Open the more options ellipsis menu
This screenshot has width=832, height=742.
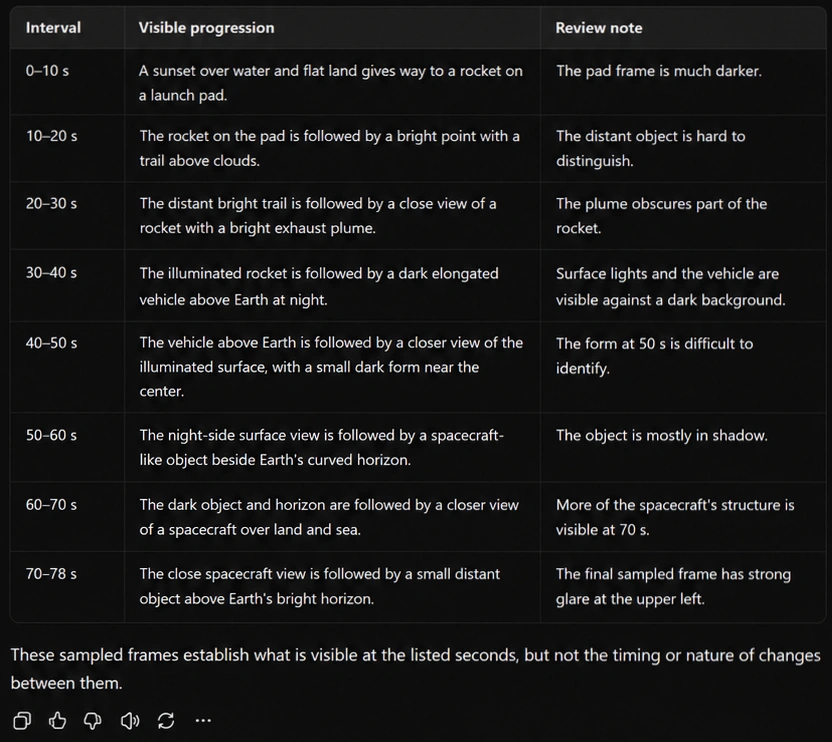coord(203,720)
